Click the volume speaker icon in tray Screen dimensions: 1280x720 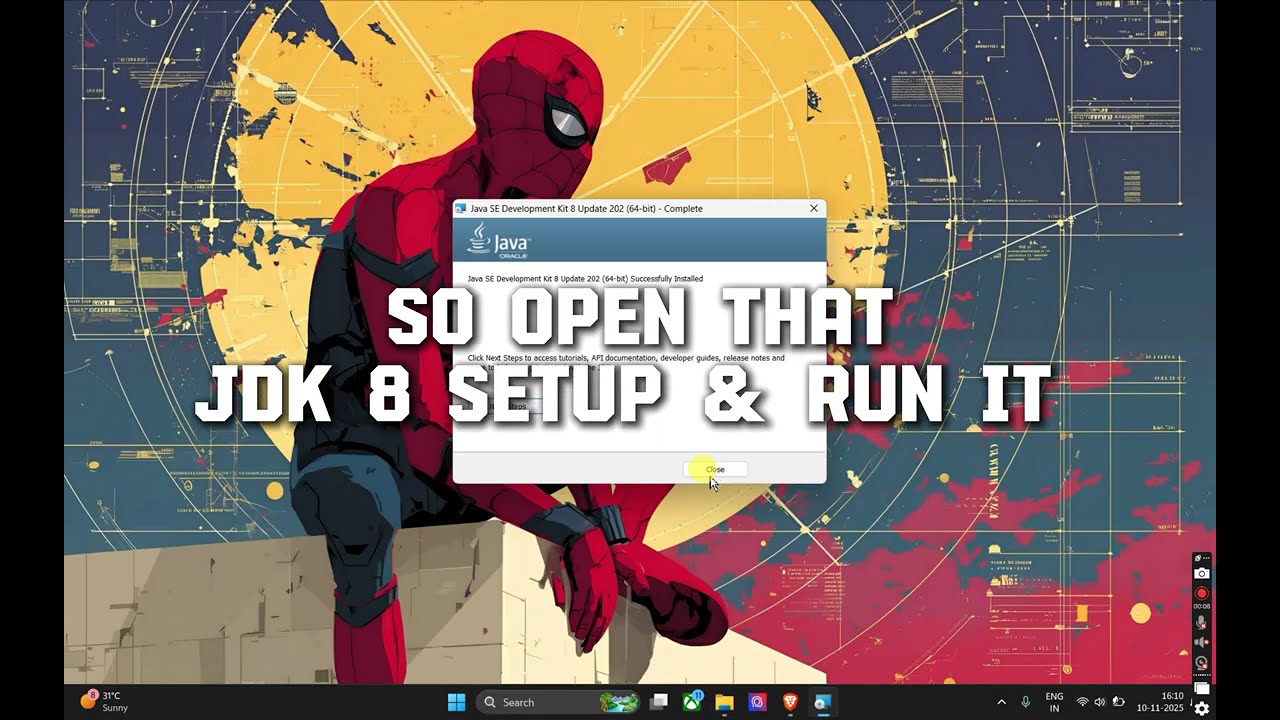(1100, 702)
